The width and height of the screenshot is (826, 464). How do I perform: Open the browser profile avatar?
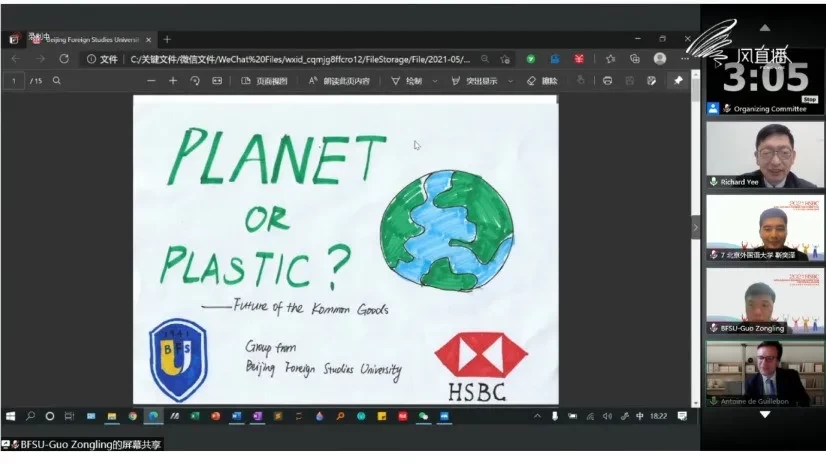coord(660,59)
